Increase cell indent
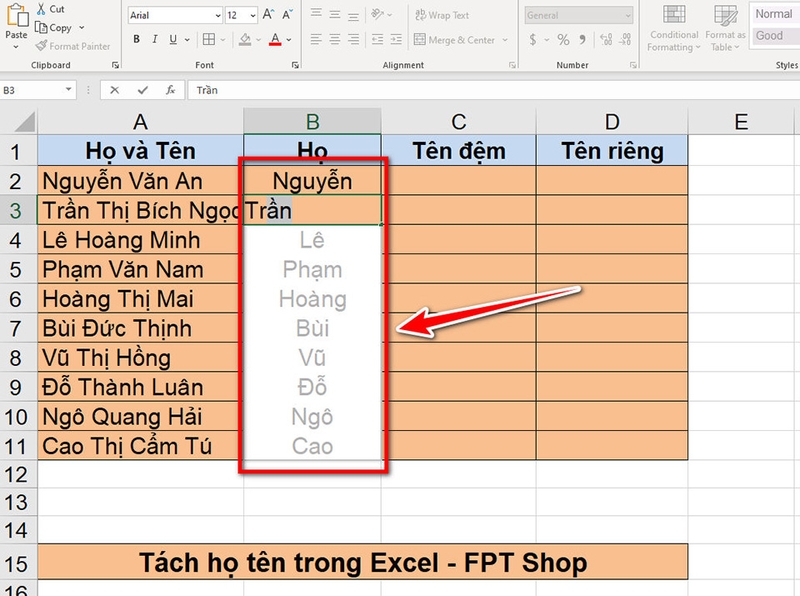 396,39
